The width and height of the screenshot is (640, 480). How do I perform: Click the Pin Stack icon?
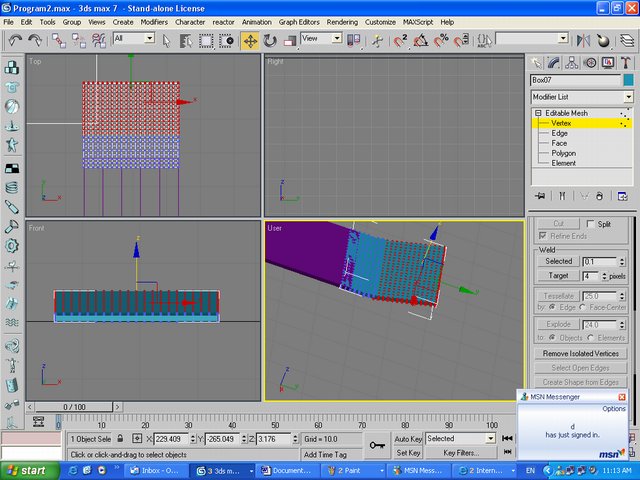540,196
